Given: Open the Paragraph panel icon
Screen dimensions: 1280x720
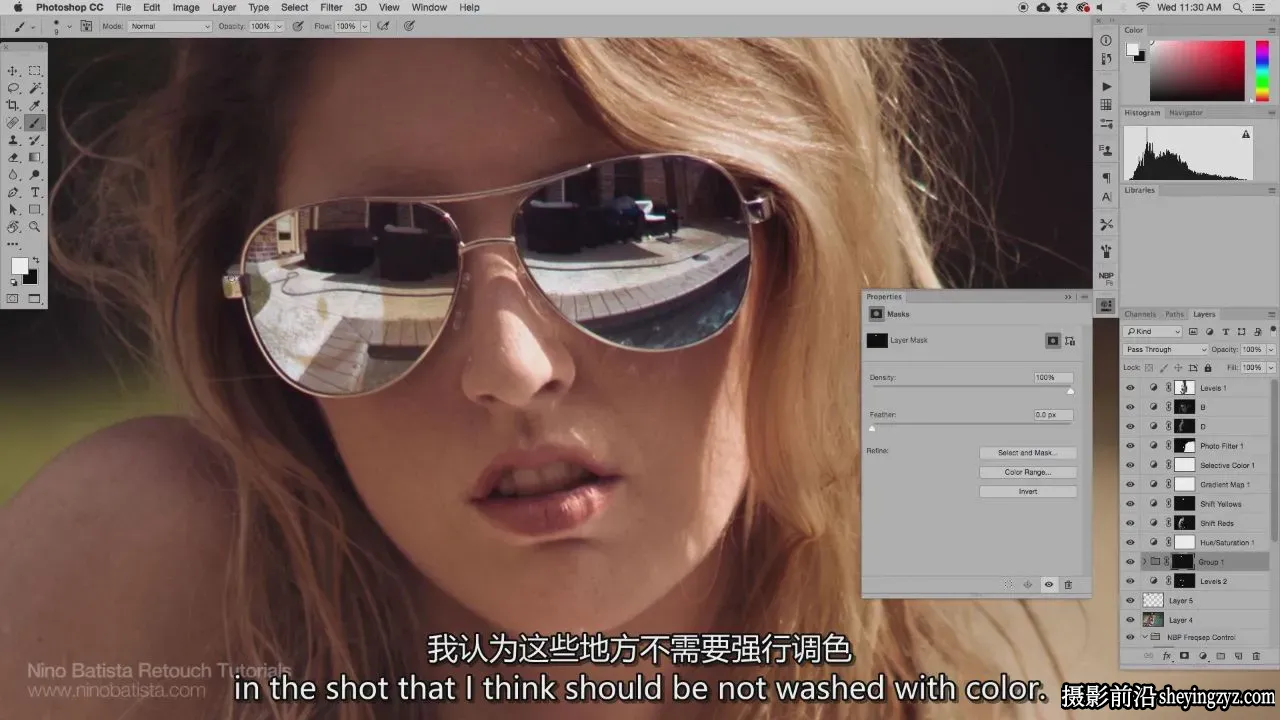Looking at the screenshot, I should 1106,177.
